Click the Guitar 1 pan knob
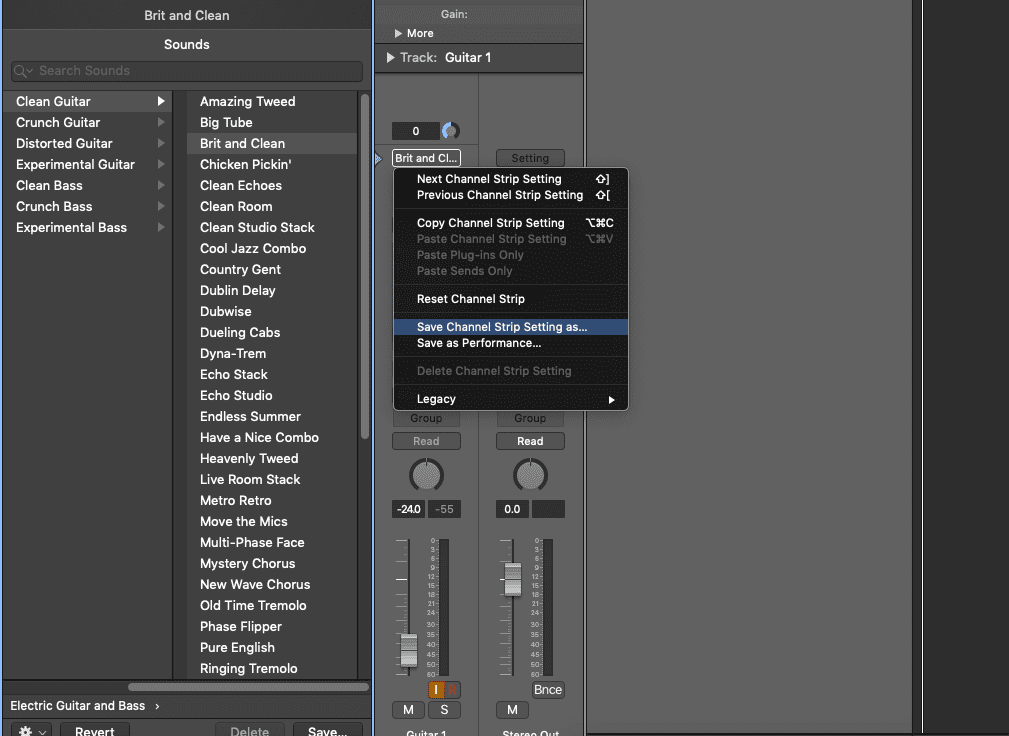 426,475
